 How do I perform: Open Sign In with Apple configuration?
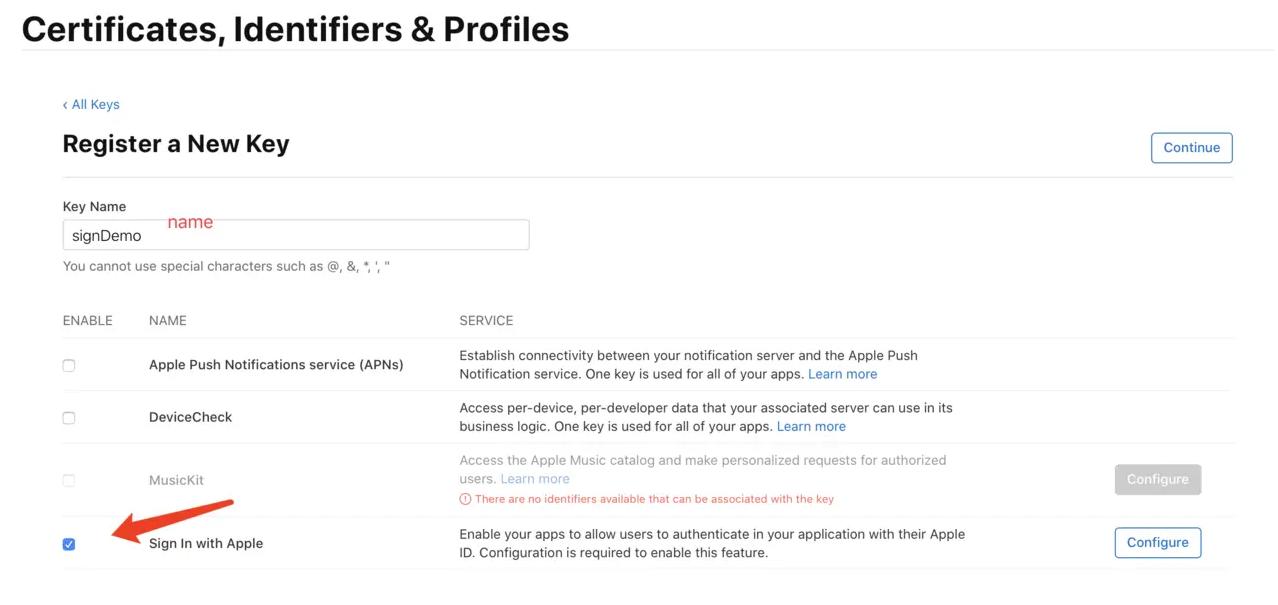click(x=1157, y=542)
